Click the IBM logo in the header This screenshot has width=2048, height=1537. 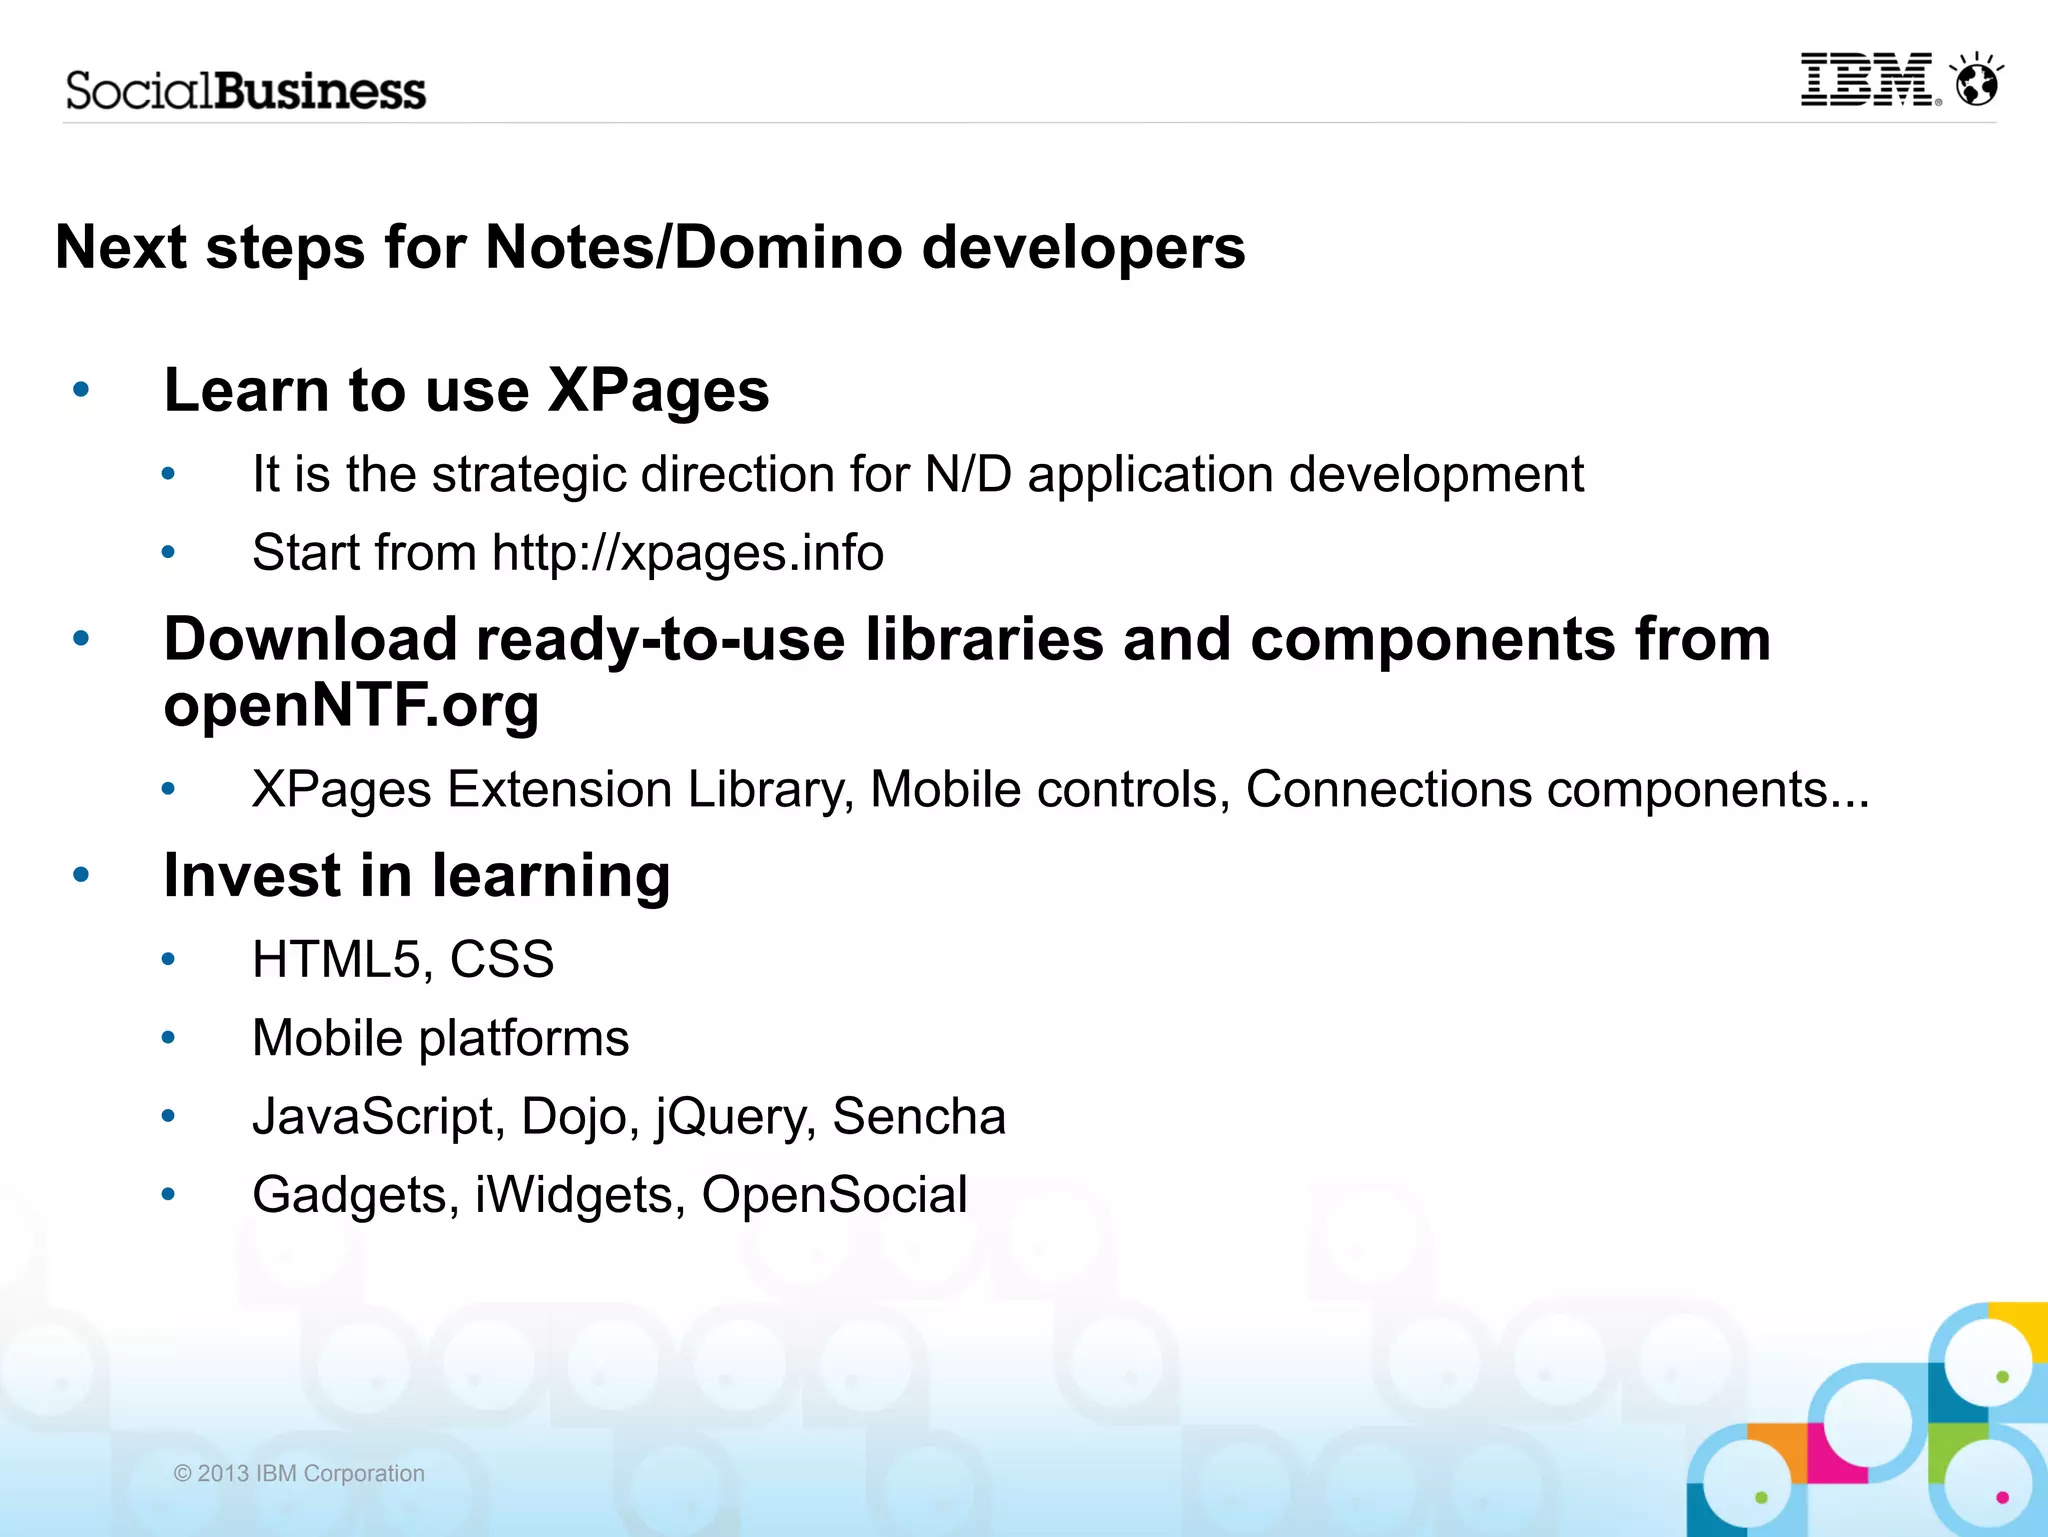pyautogui.click(x=1871, y=80)
